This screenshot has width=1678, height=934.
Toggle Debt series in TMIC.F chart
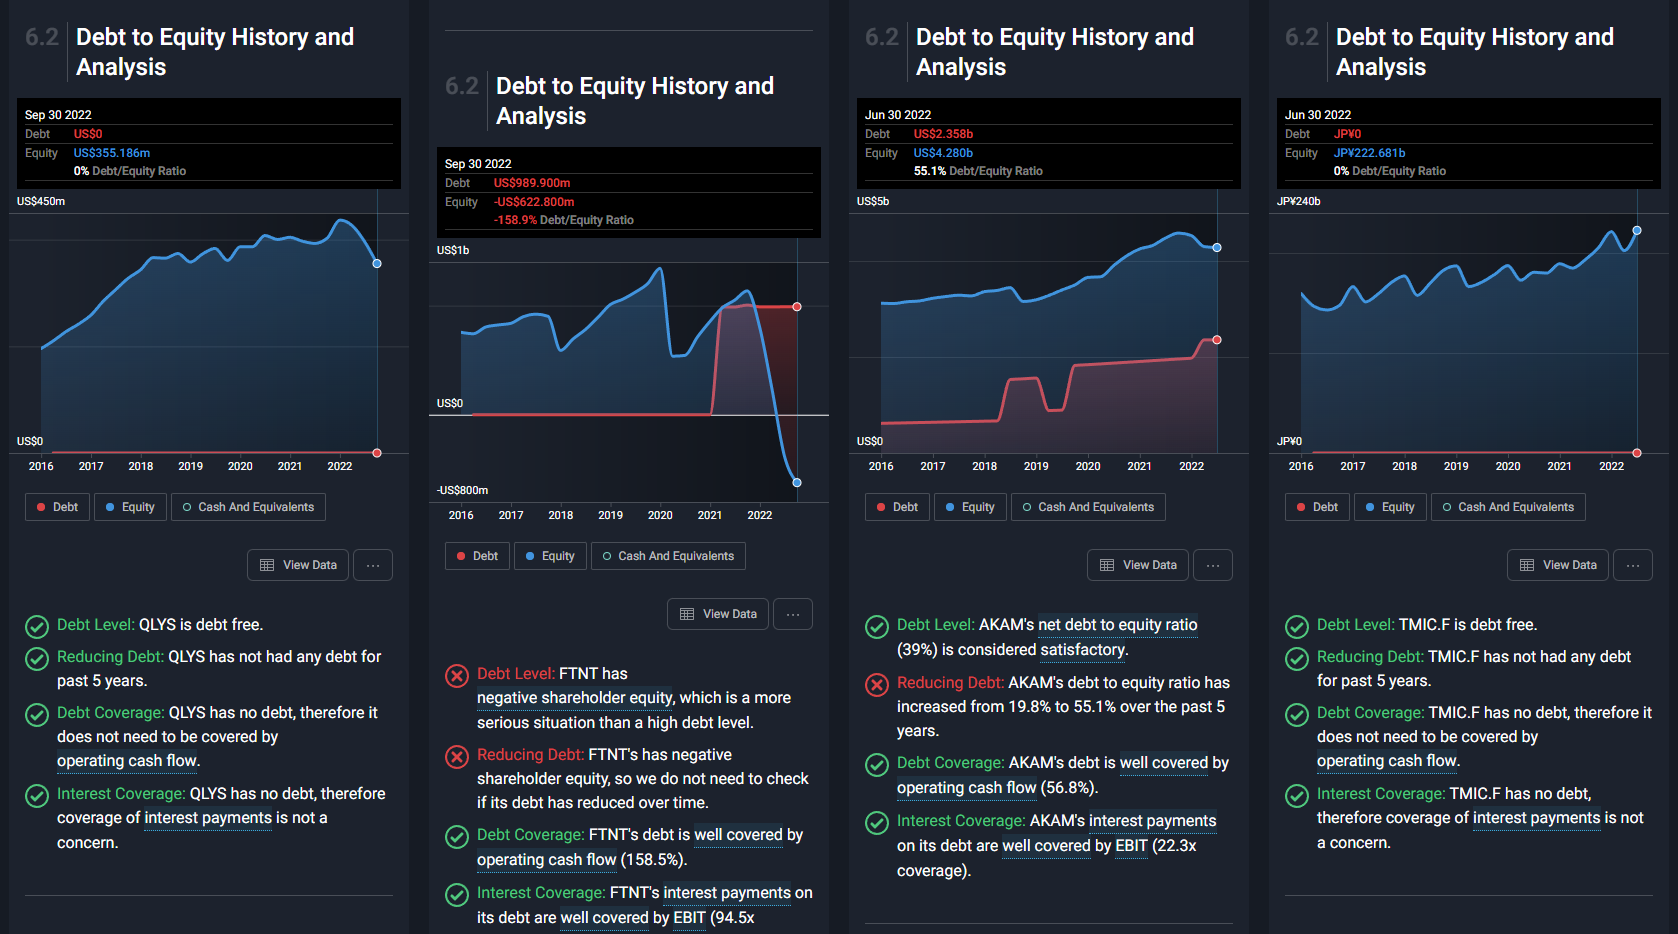coord(1317,507)
